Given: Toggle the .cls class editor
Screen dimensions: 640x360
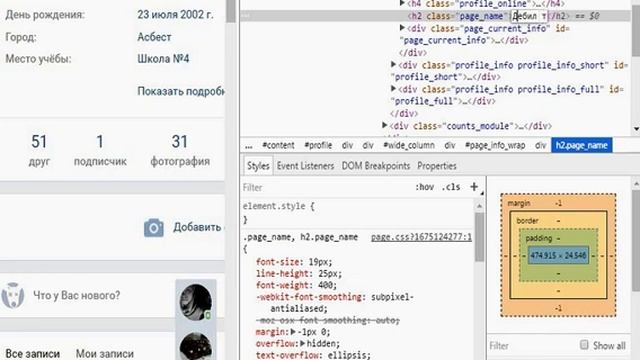Looking at the screenshot, I should pyautogui.click(x=451, y=187).
